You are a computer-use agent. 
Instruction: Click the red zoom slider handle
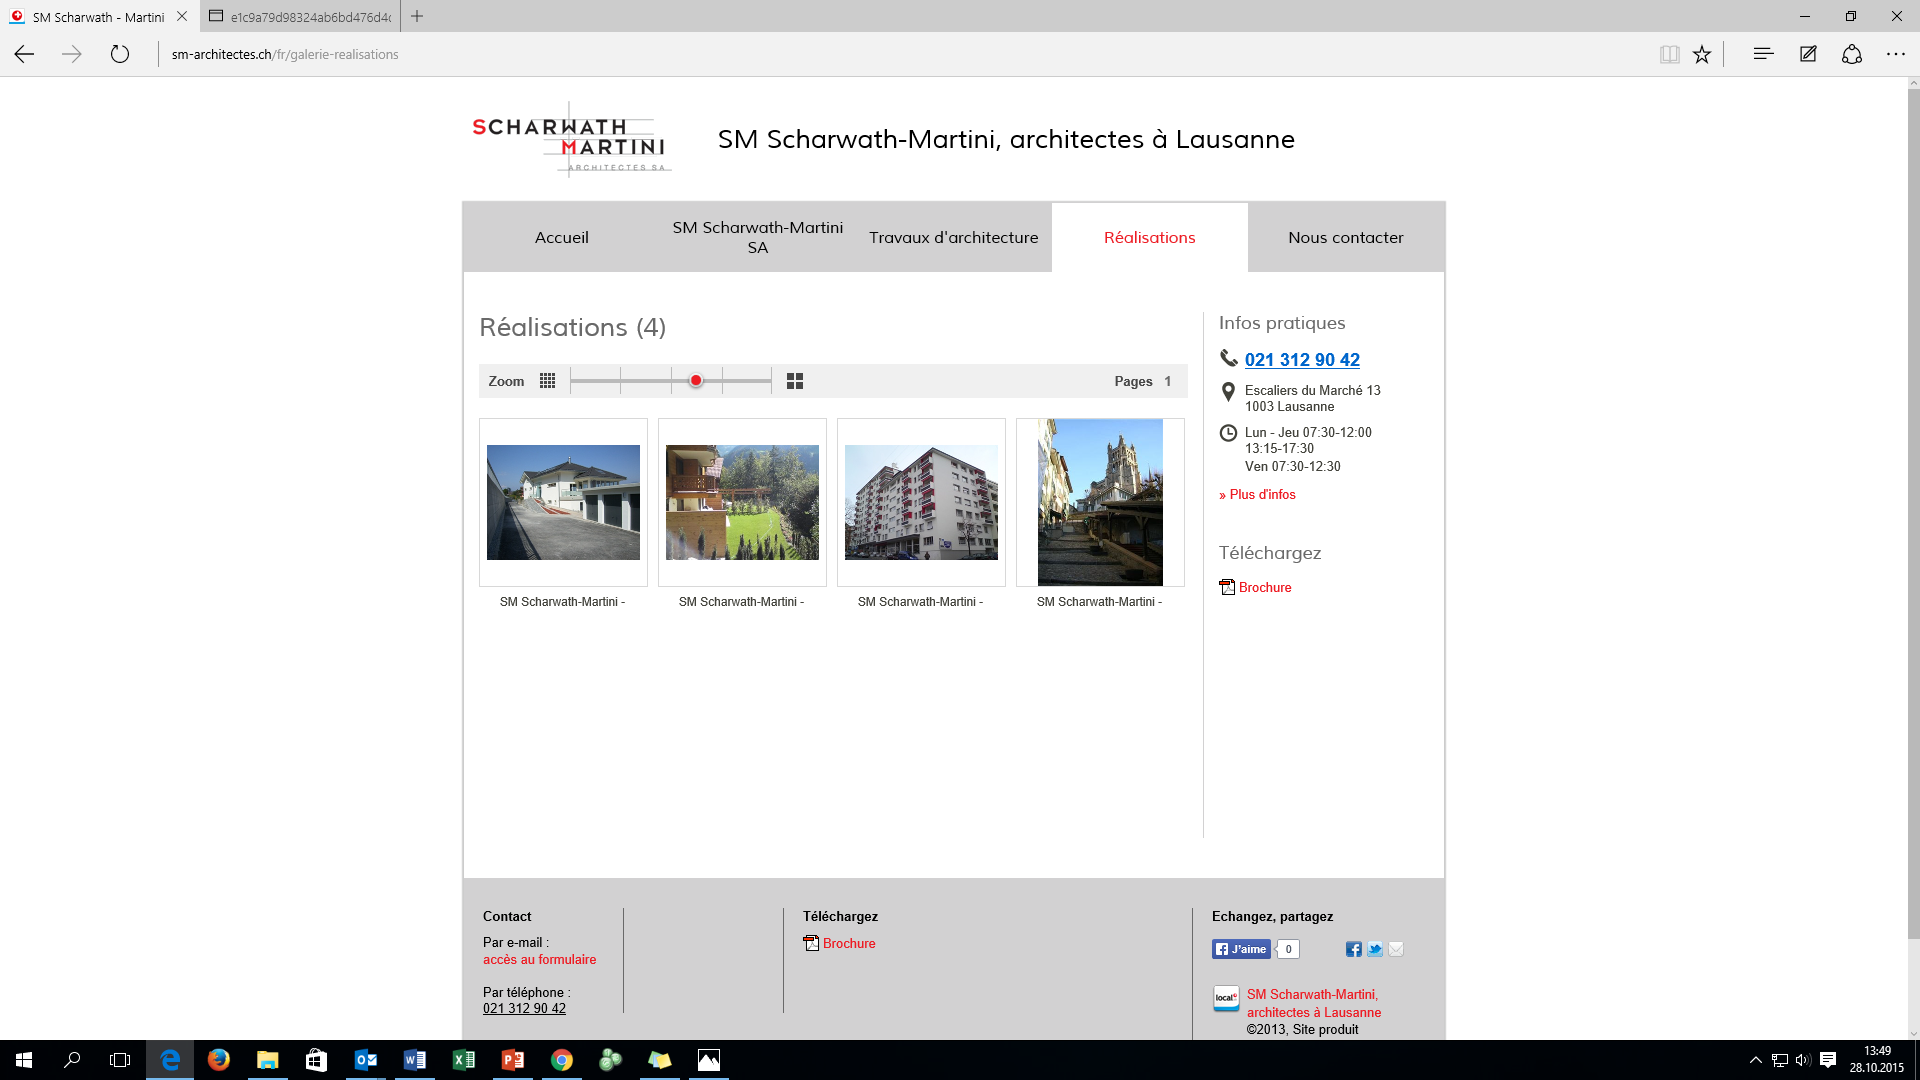[x=696, y=381]
